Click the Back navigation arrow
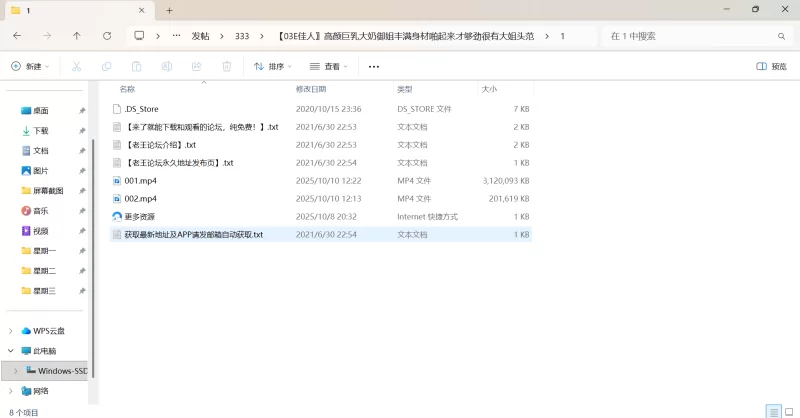The height and width of the screenshot is (418, 800). pos(17,35)
